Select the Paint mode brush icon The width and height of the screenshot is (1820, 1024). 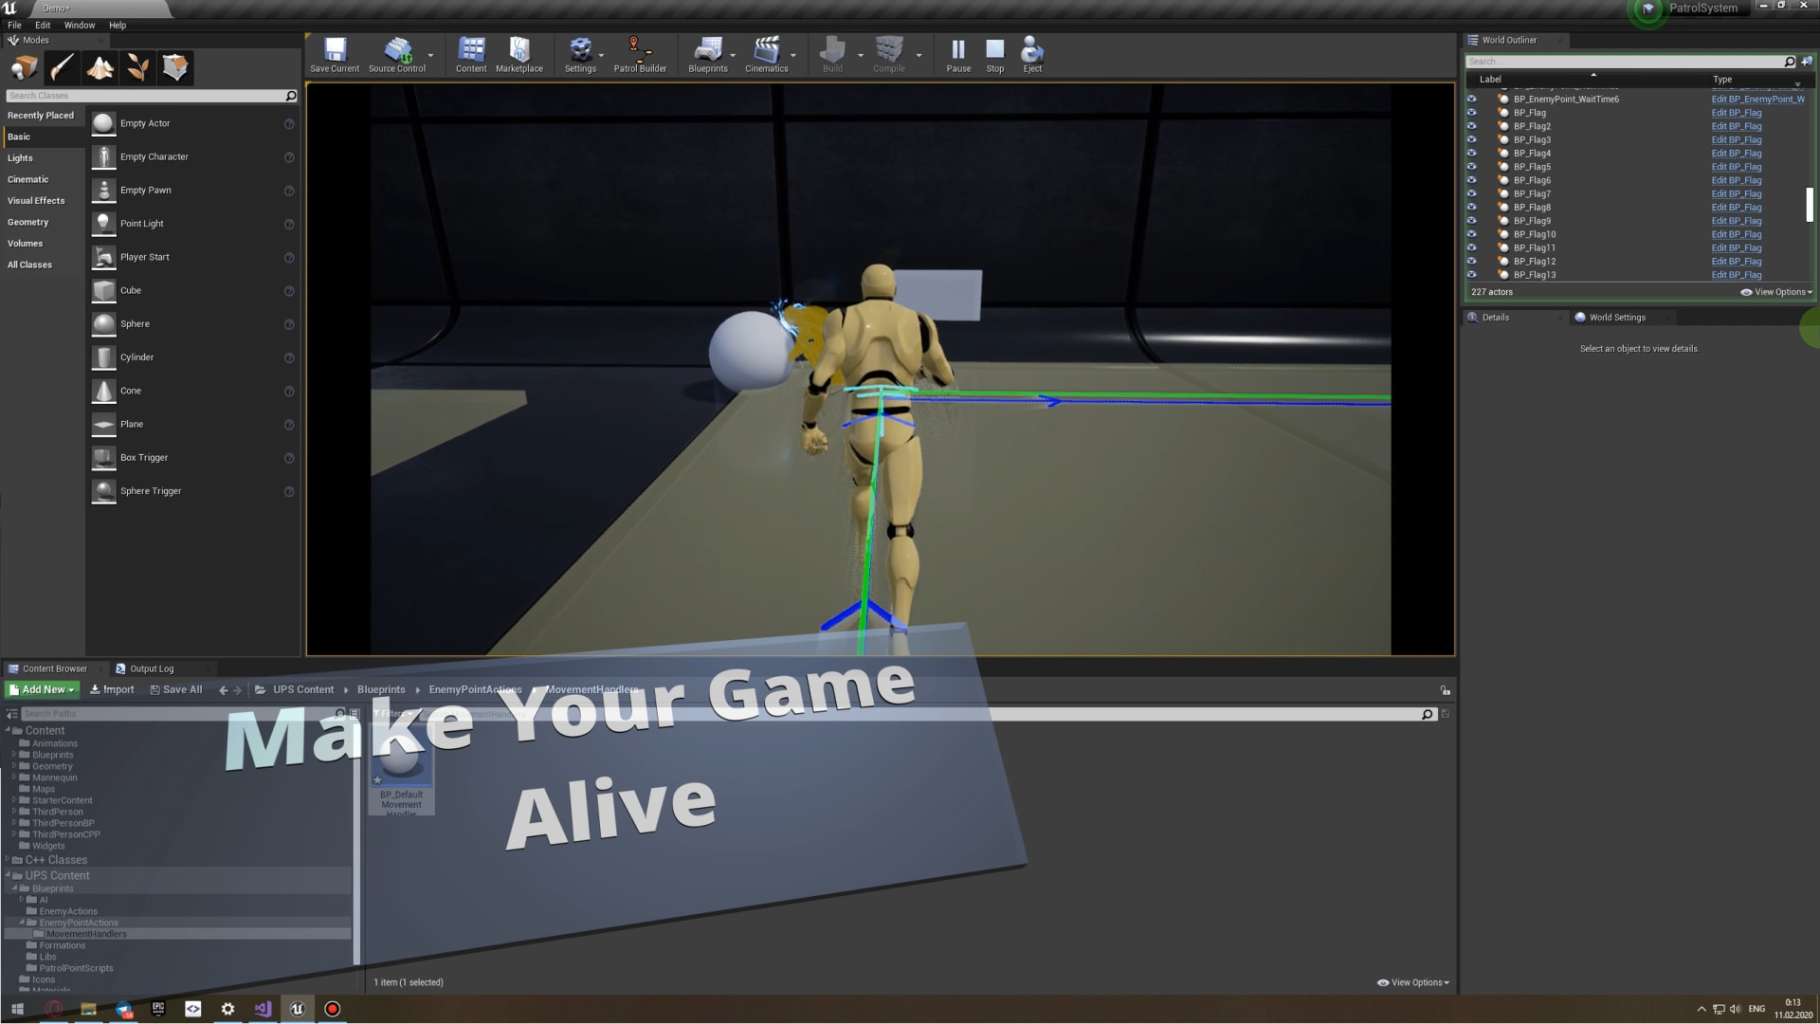[62, 68]
